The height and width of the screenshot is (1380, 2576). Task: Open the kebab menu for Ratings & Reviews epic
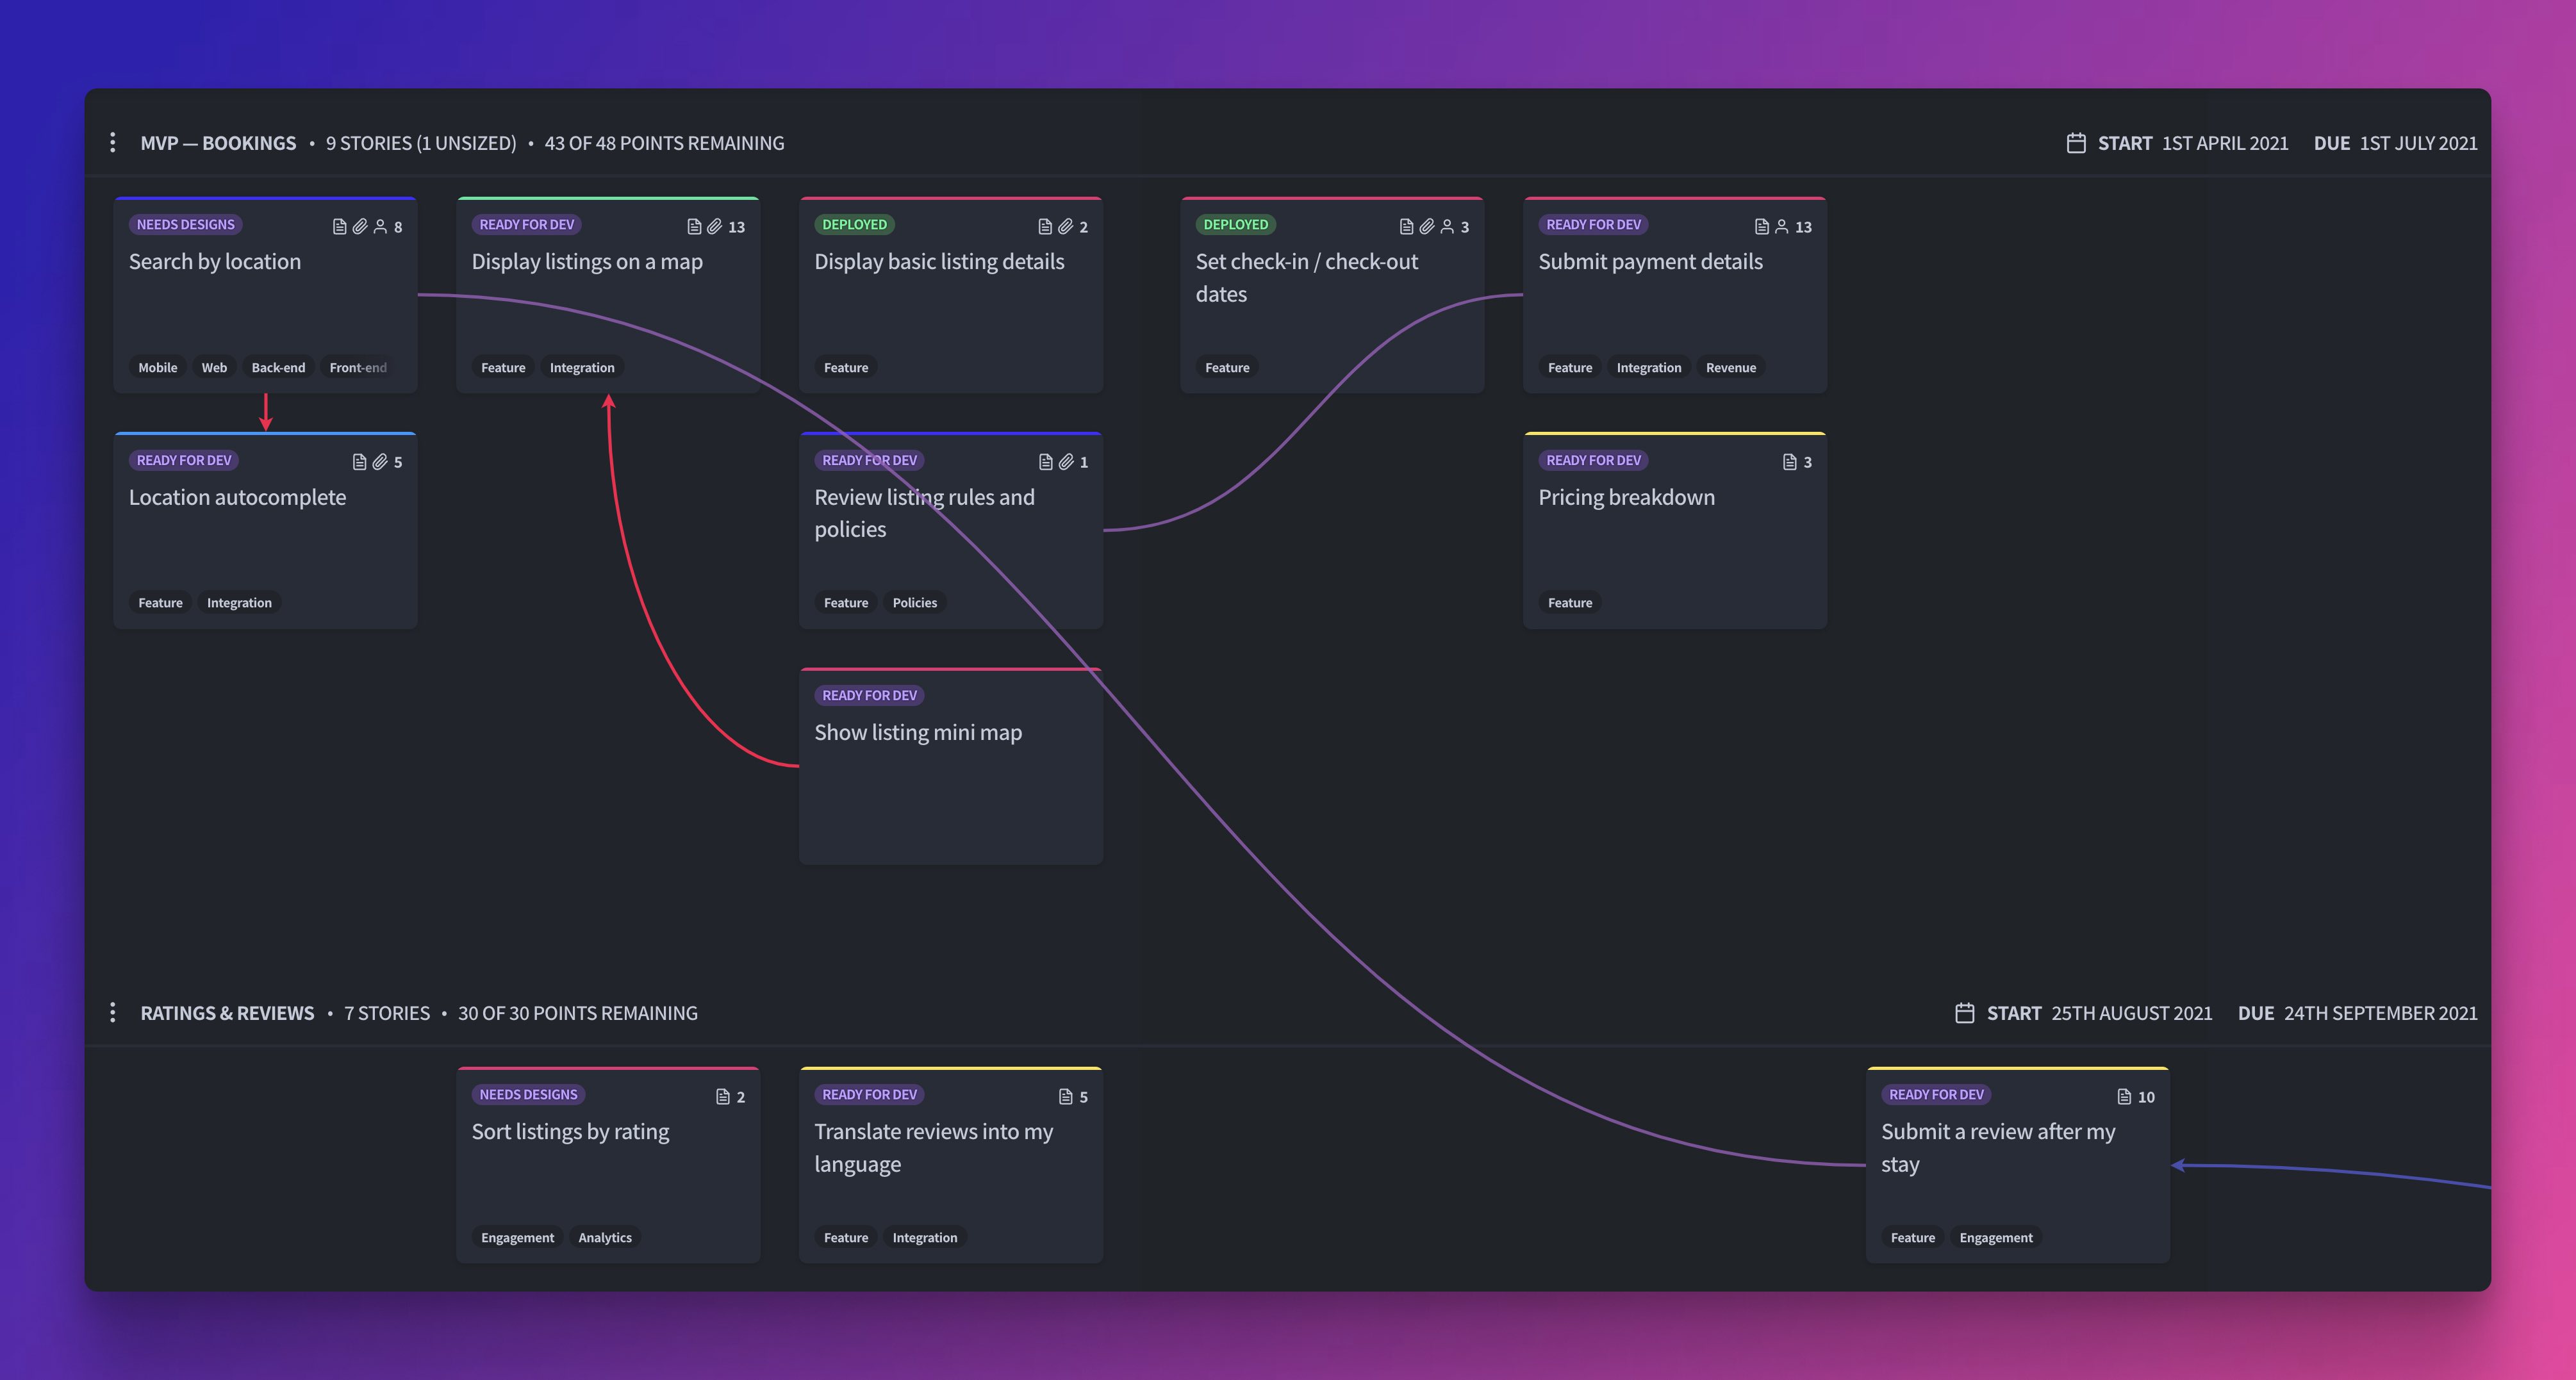pos(112,1012)
